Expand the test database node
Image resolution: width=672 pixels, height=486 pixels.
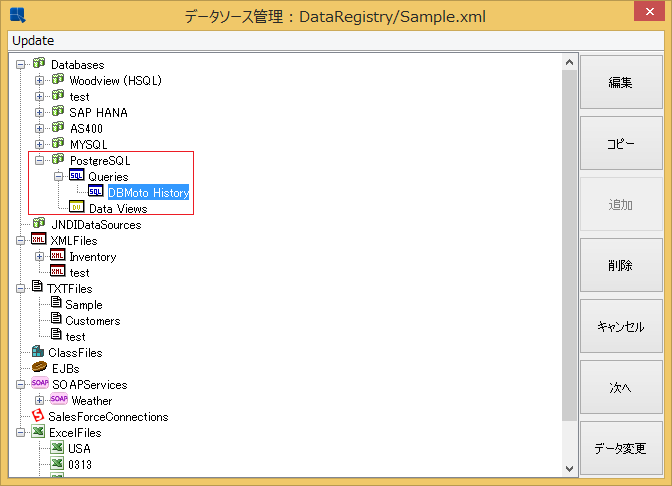point(39,96)
